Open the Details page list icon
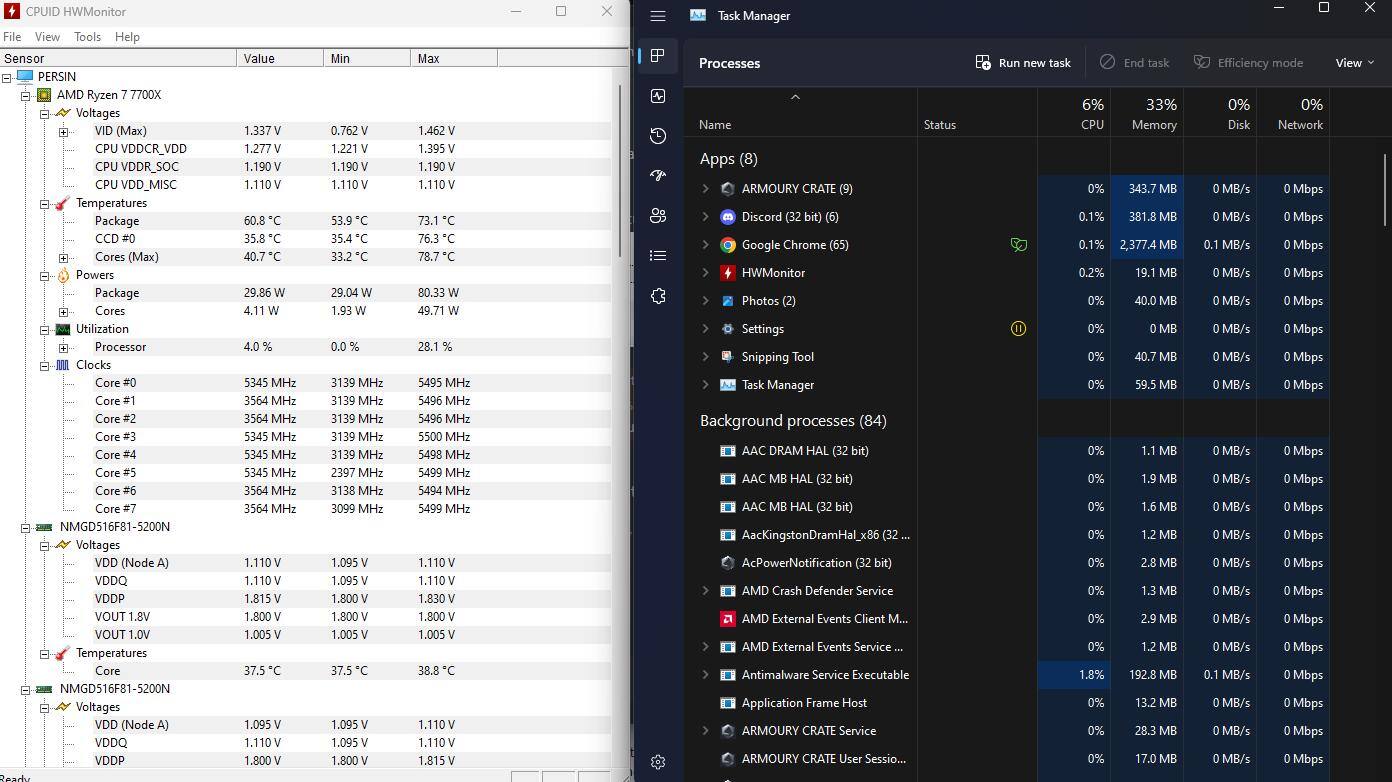This screenshot has height=782, width=1392. tap(658, 256)
